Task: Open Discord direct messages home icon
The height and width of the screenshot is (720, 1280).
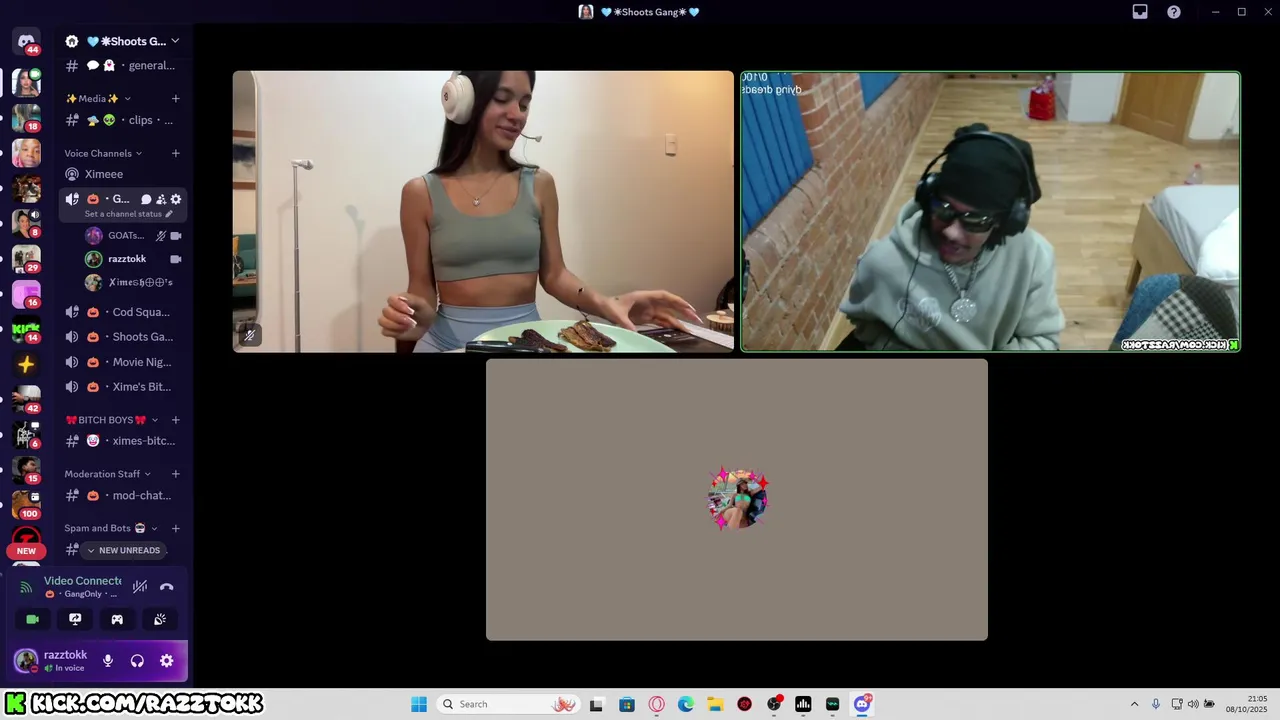Action: 26,42
